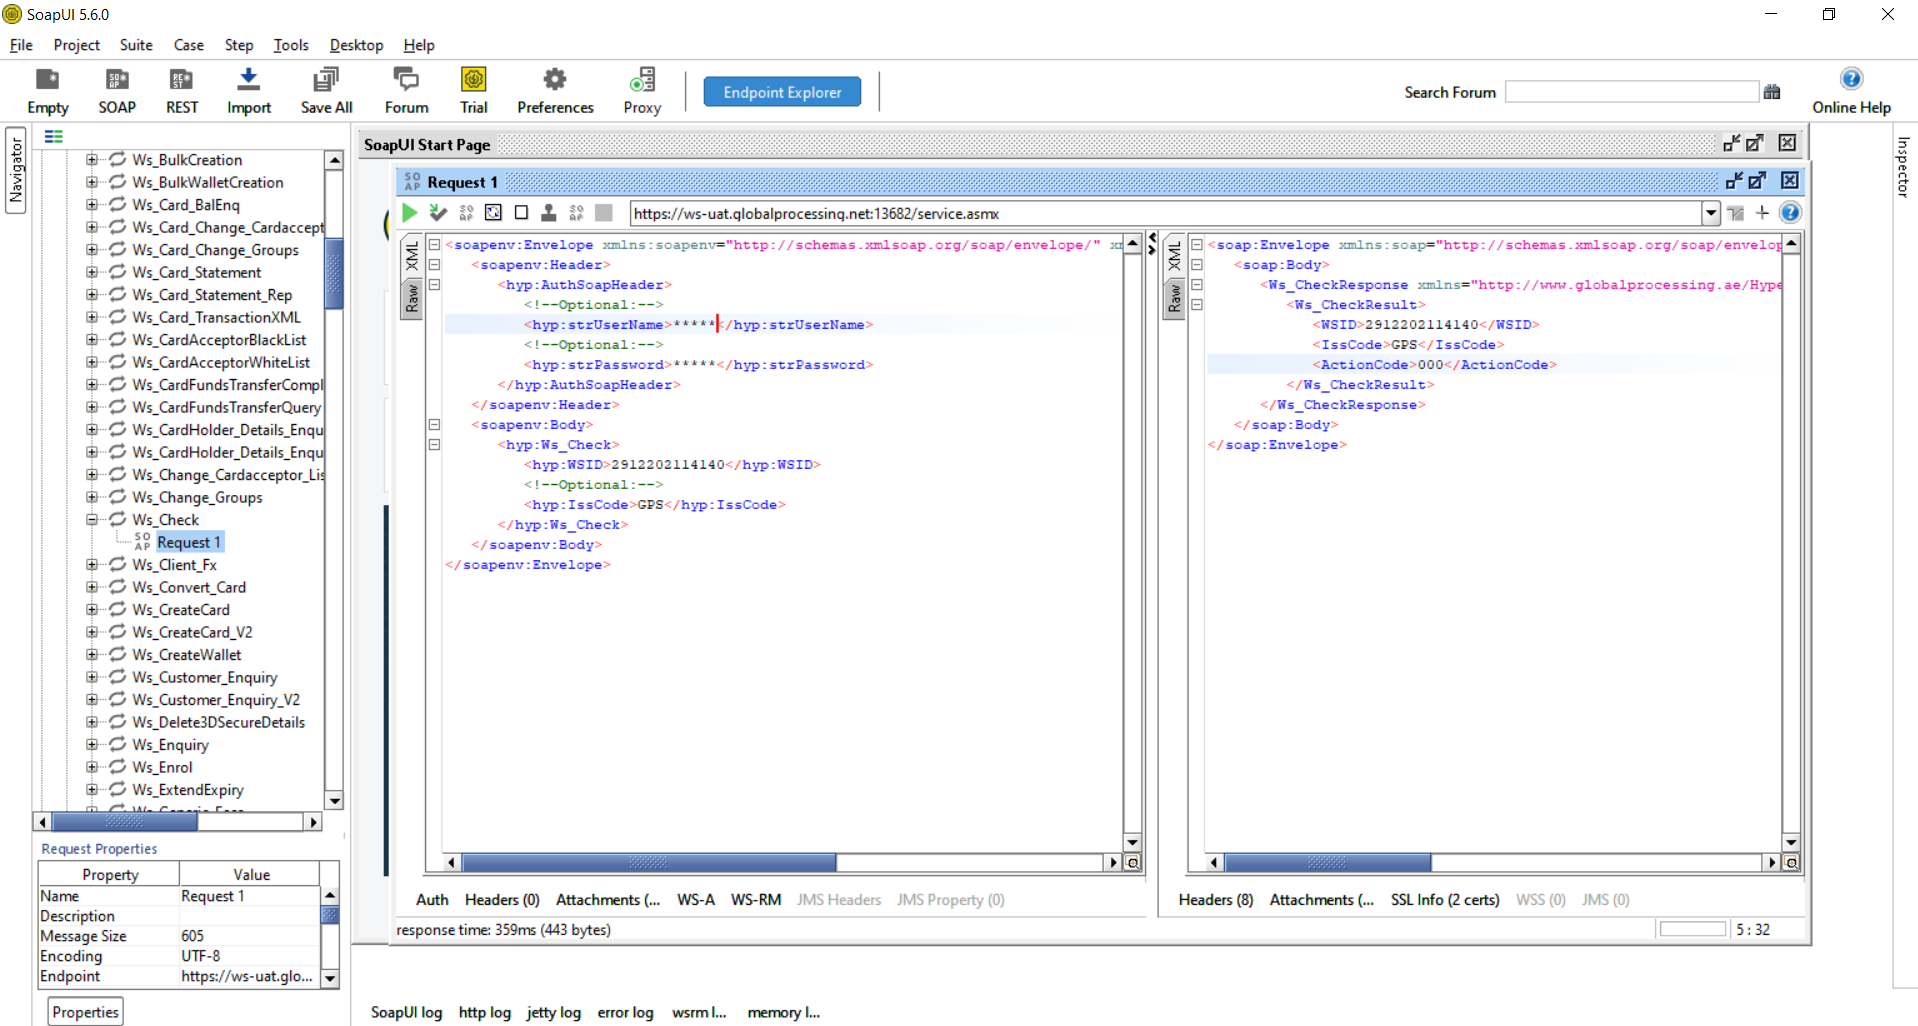Click the icon left of the plus in request toolbar
Screen dimensions: 1918x1026
(1736, 213)
